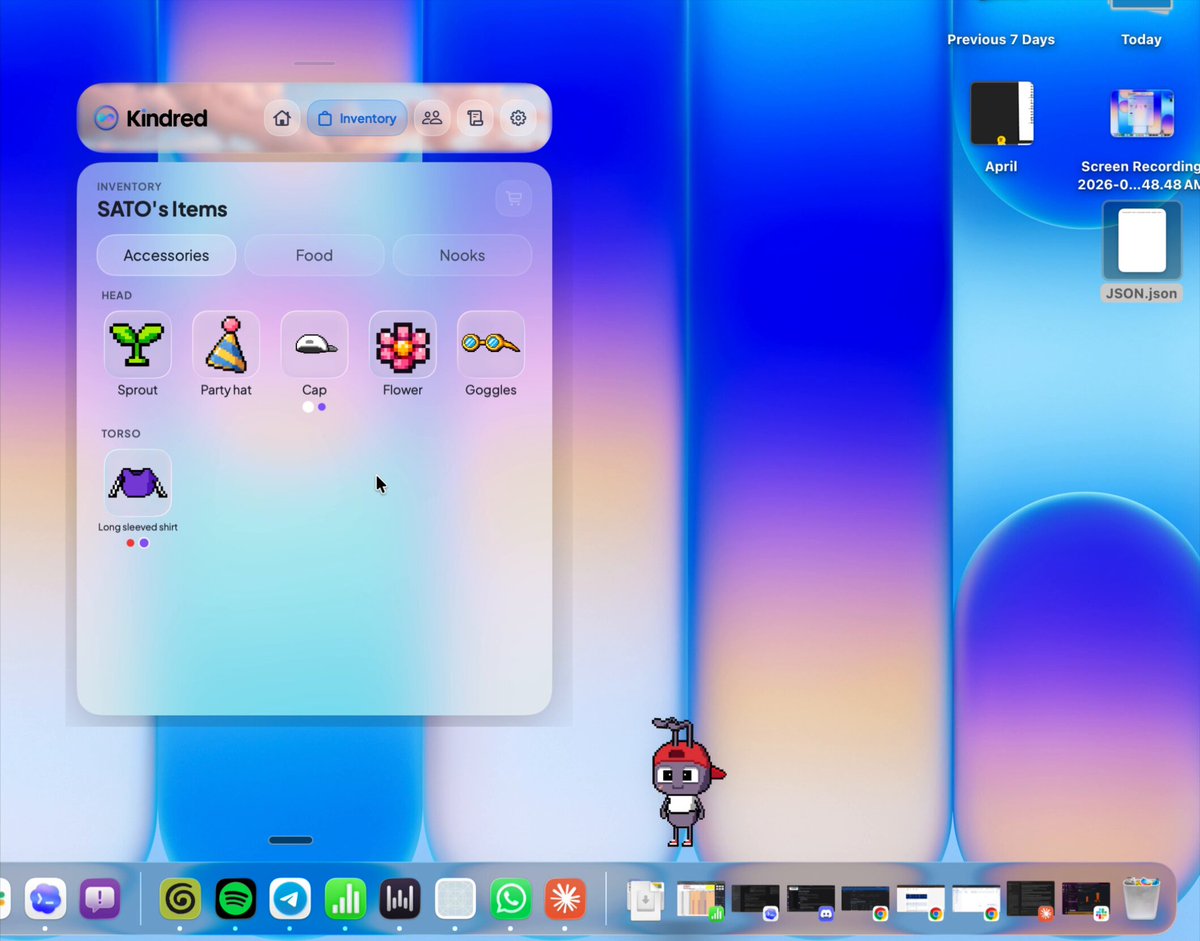Restore the minimized Claude window in dock

(x=1031, y=900)
